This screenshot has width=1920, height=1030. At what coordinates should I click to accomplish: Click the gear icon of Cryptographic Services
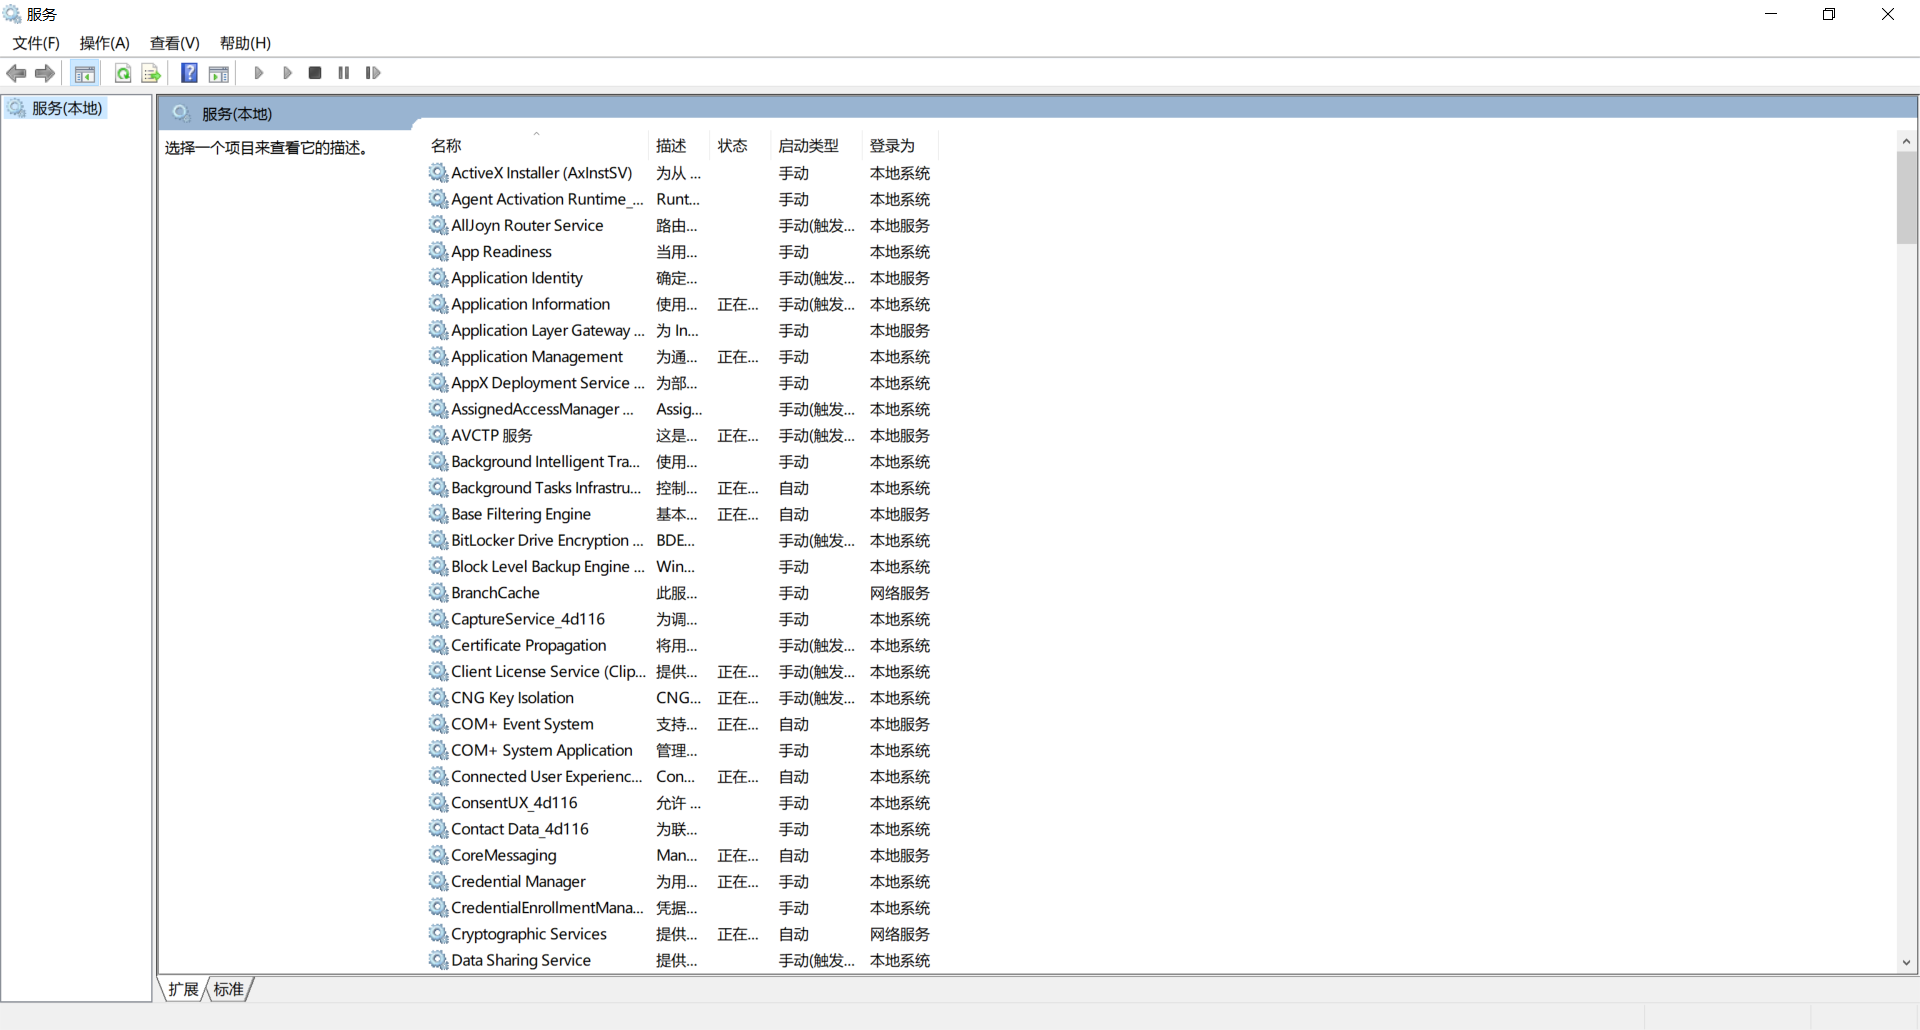coord(438,934)
